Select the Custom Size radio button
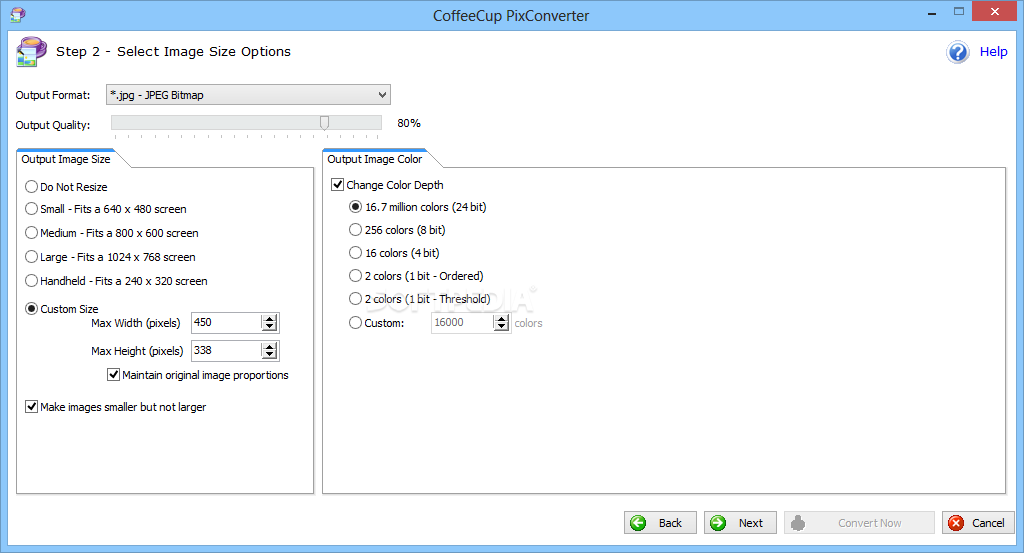 click(x=31, y=309)
